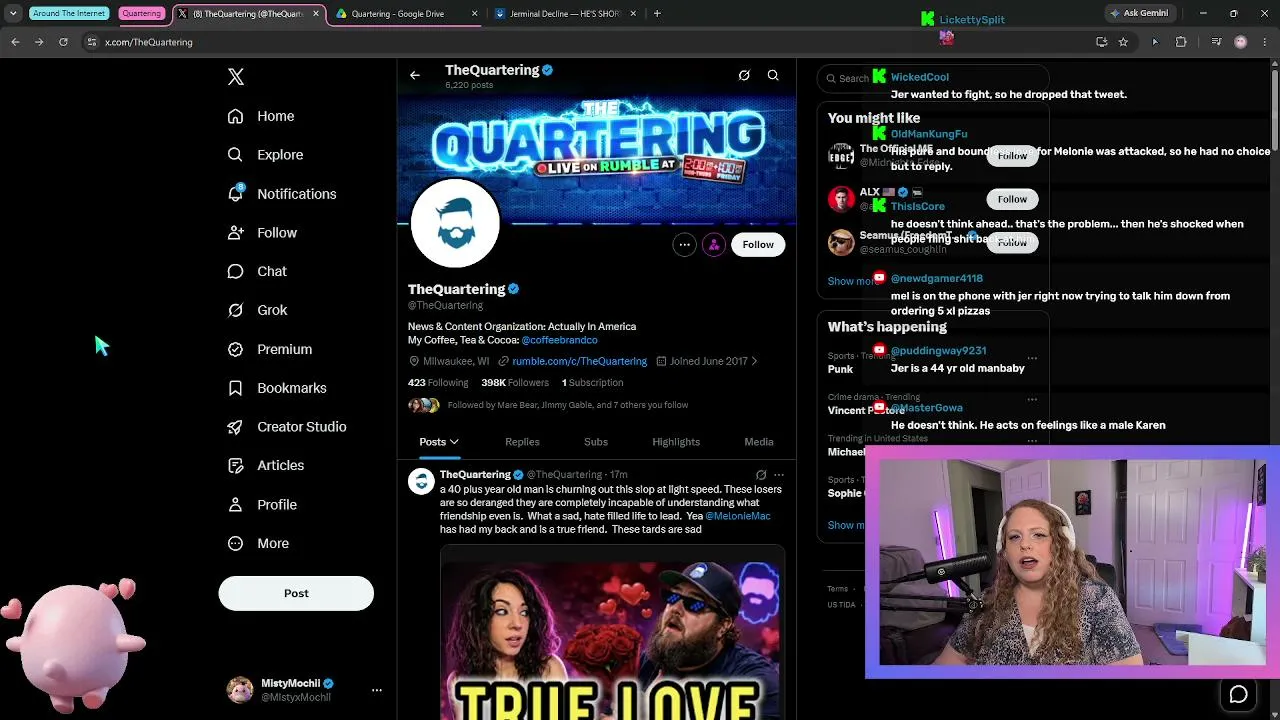
Task: Open the Chat bubble icon
Action: (235, 271)
